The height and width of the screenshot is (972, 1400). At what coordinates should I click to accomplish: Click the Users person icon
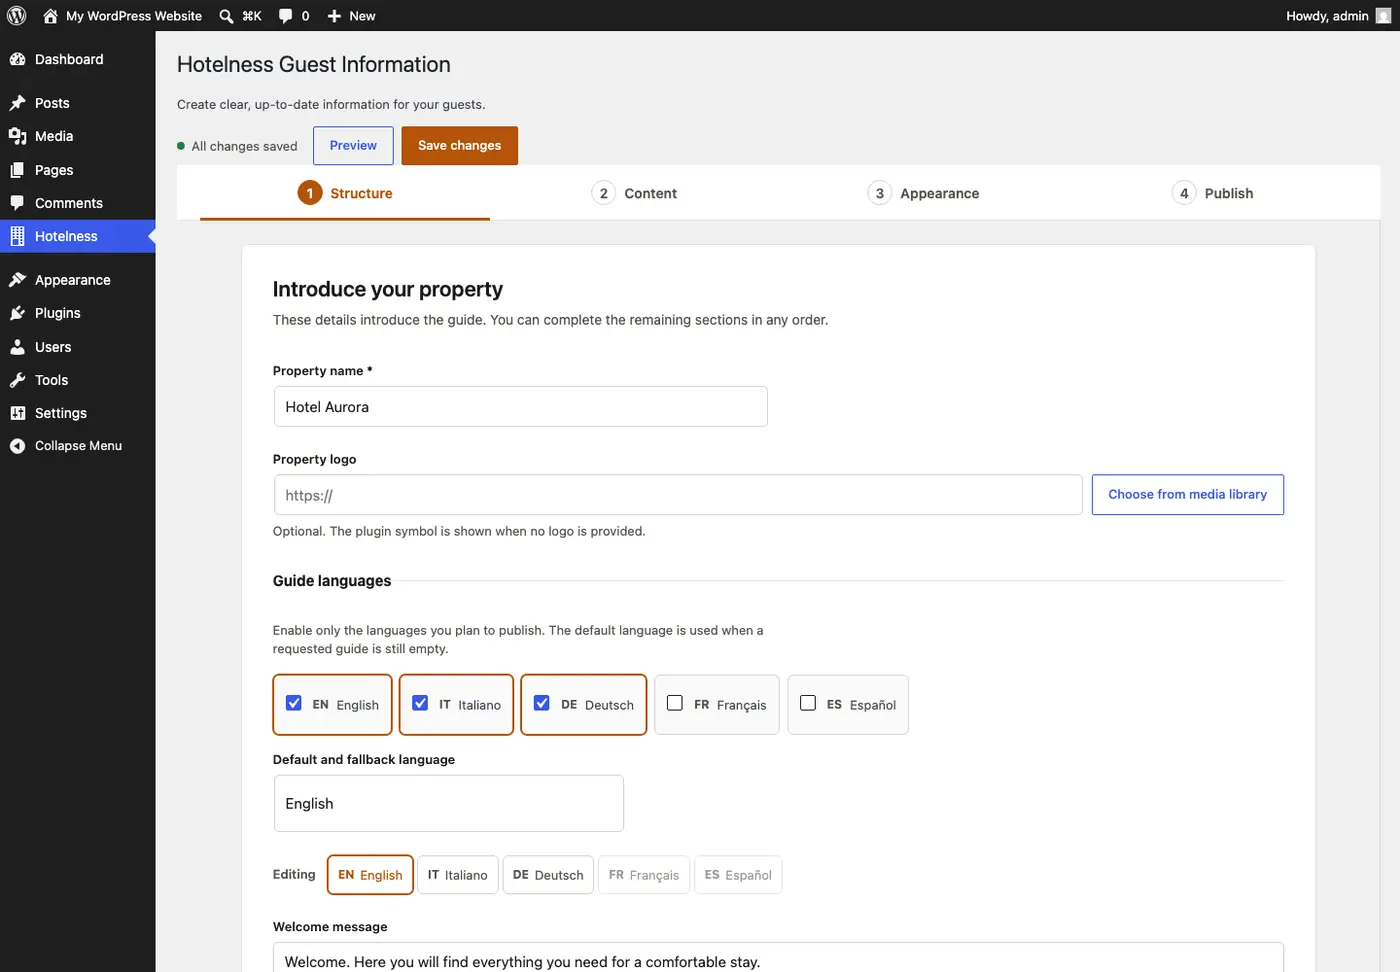(x=17, y=347)
